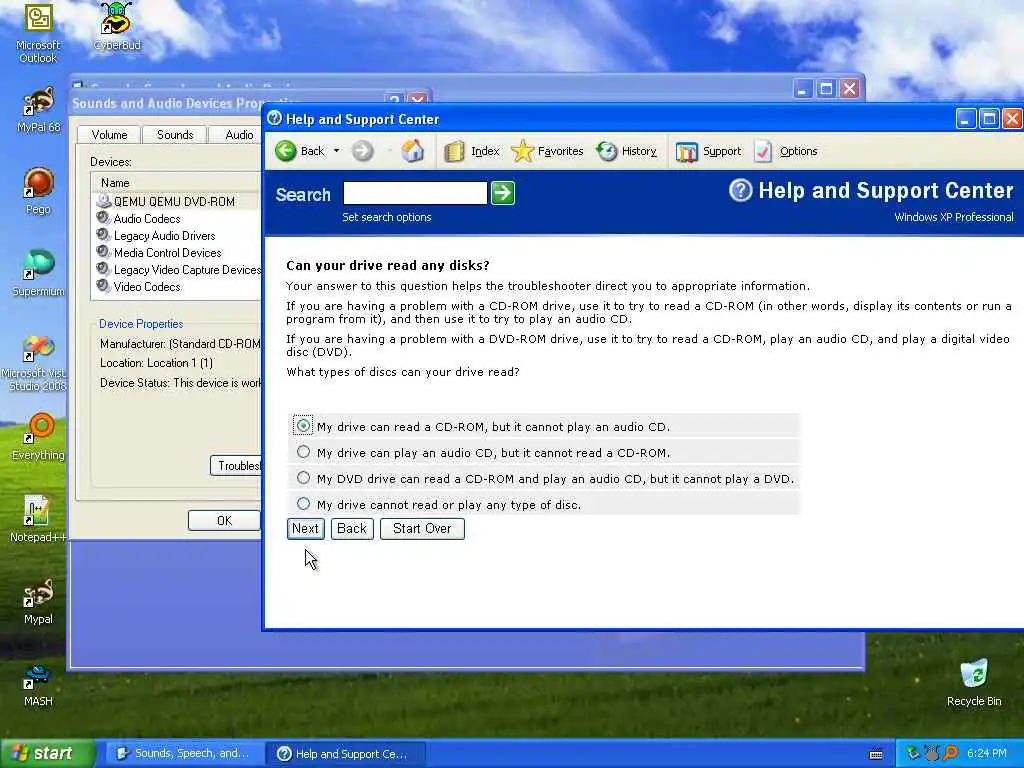Select Legacy Audio Drivers entry
The height and width of the screenshot is (768, 1024).
[164, 236]
